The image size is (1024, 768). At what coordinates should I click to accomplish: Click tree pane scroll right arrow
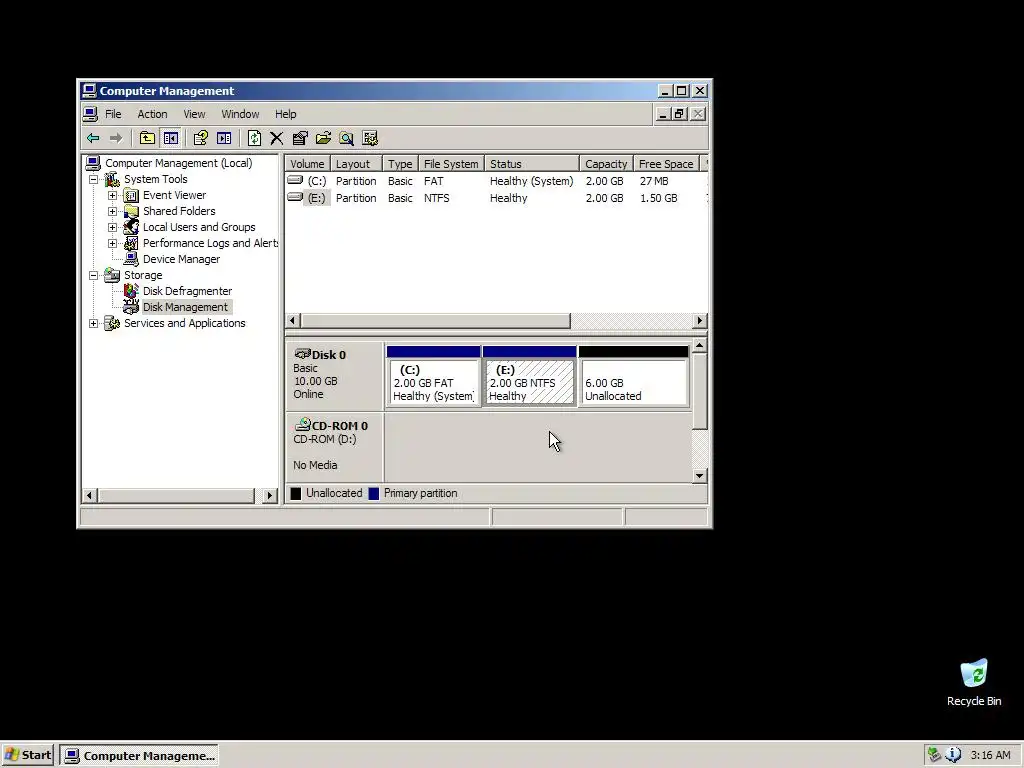click(270, 496)
